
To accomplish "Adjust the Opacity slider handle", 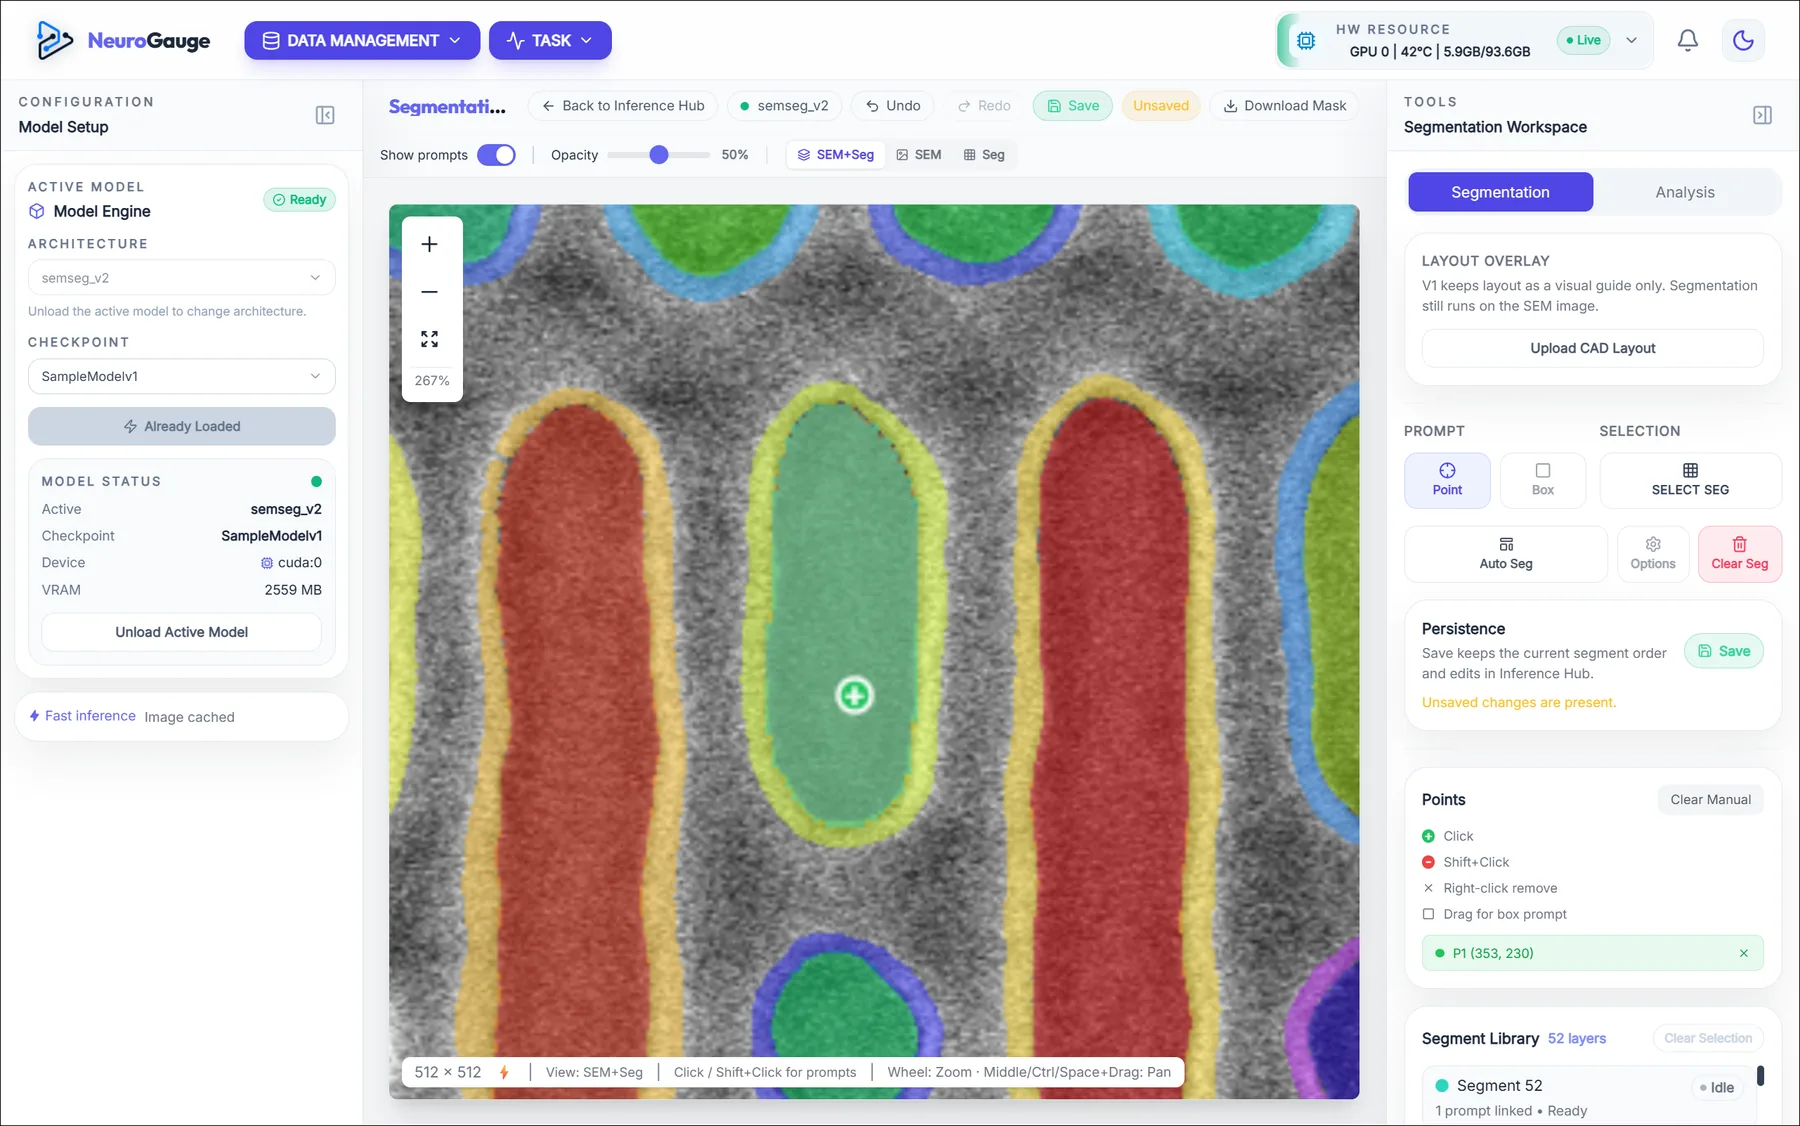I will [x=658, y=155].
